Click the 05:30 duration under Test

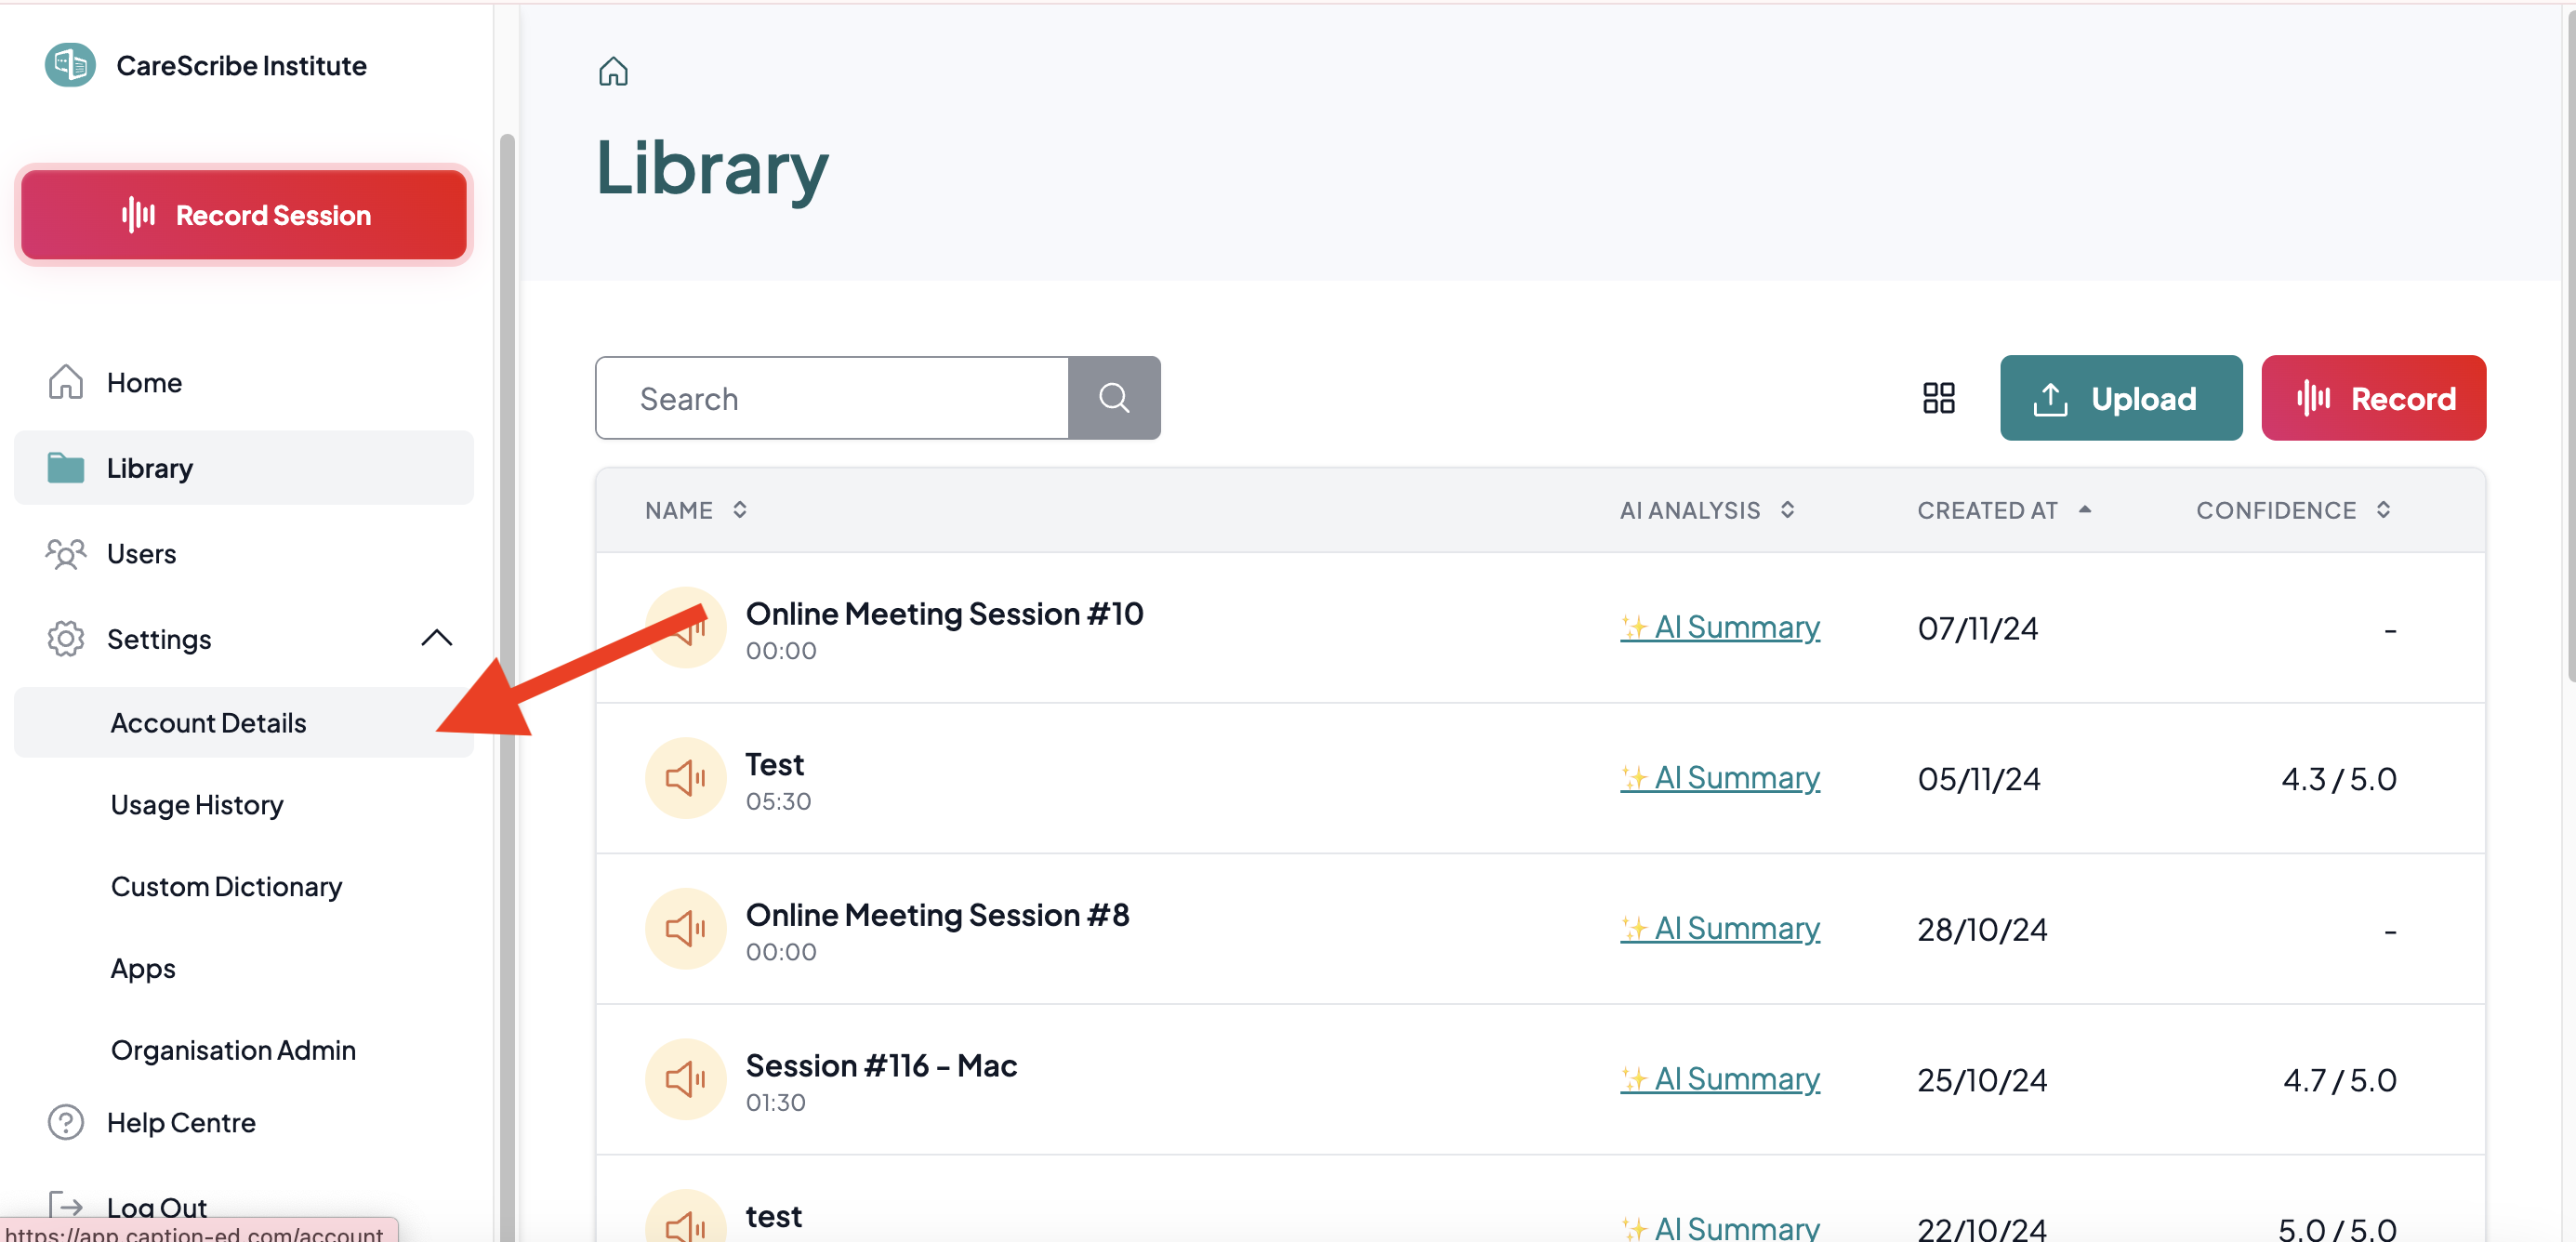pyautogui.click(x=778, y=801)
